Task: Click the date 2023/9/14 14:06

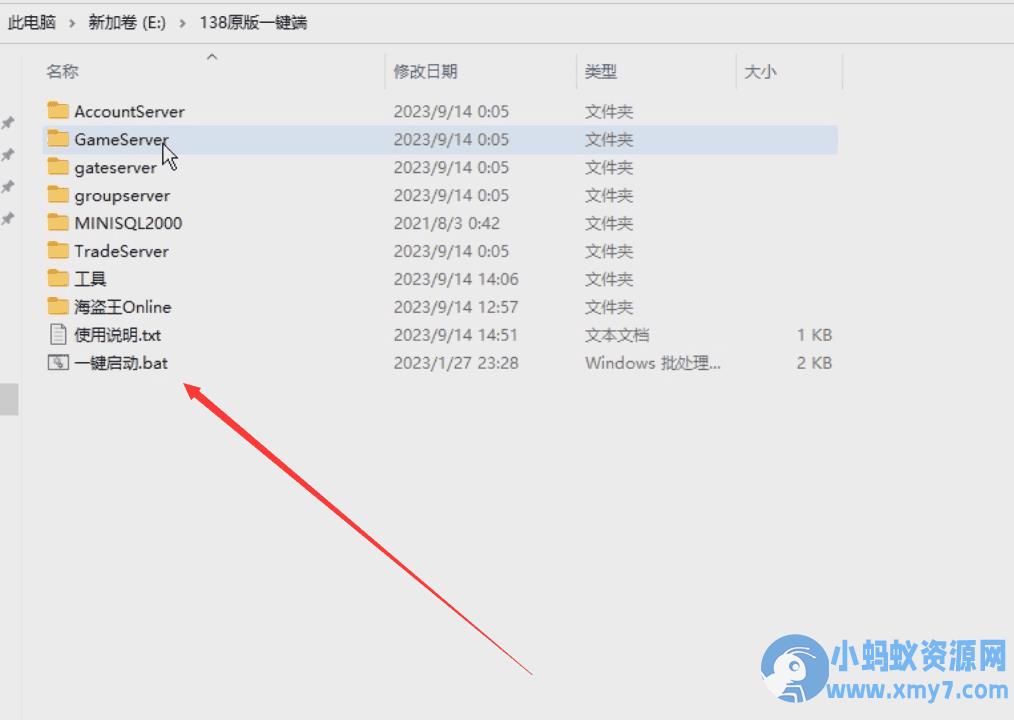Action: pyautogui.click(x=456, y=279)
